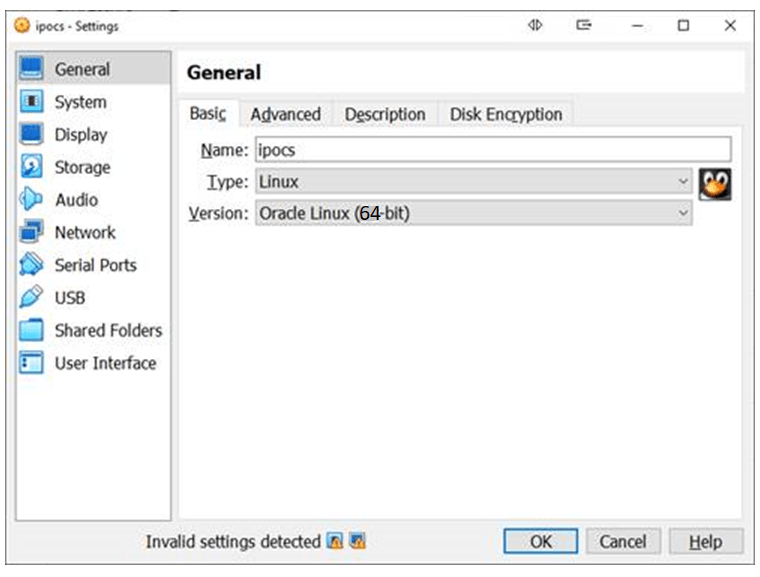760x577 pixels.
Task: Open the Network settings label
Action: [85, 232]
